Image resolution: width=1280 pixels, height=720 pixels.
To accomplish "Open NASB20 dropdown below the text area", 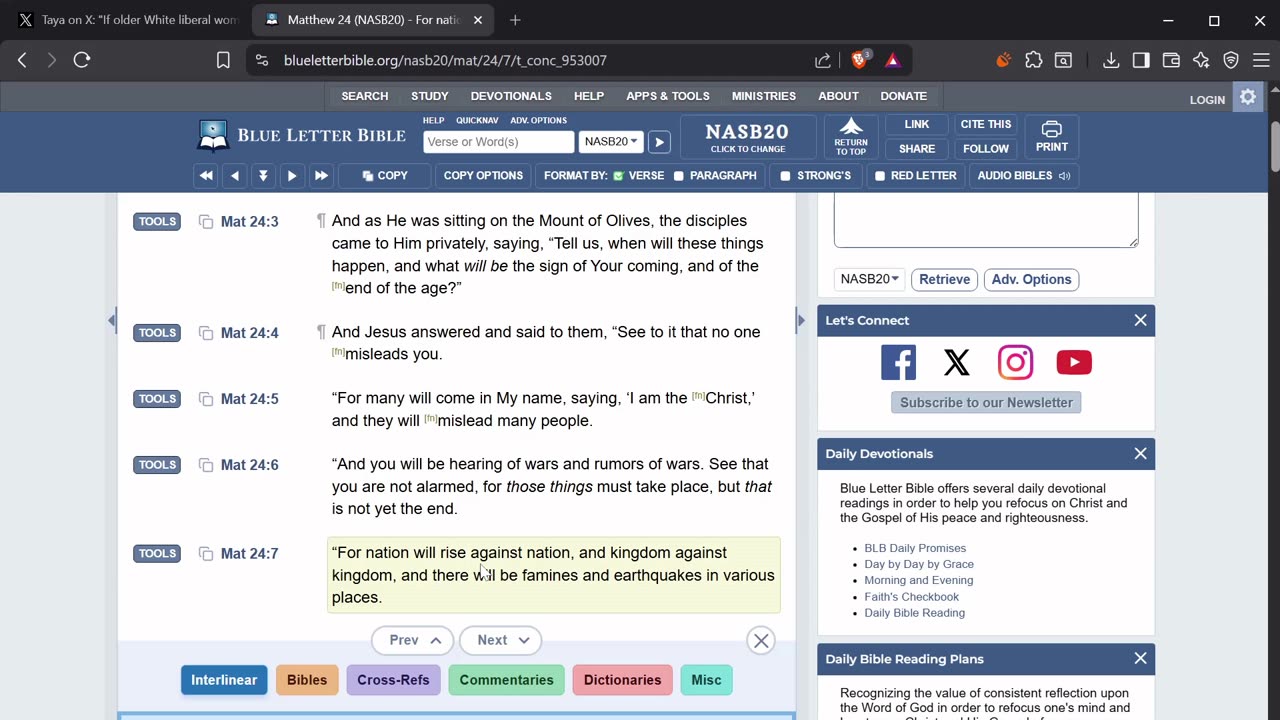I will coord(869,279).
